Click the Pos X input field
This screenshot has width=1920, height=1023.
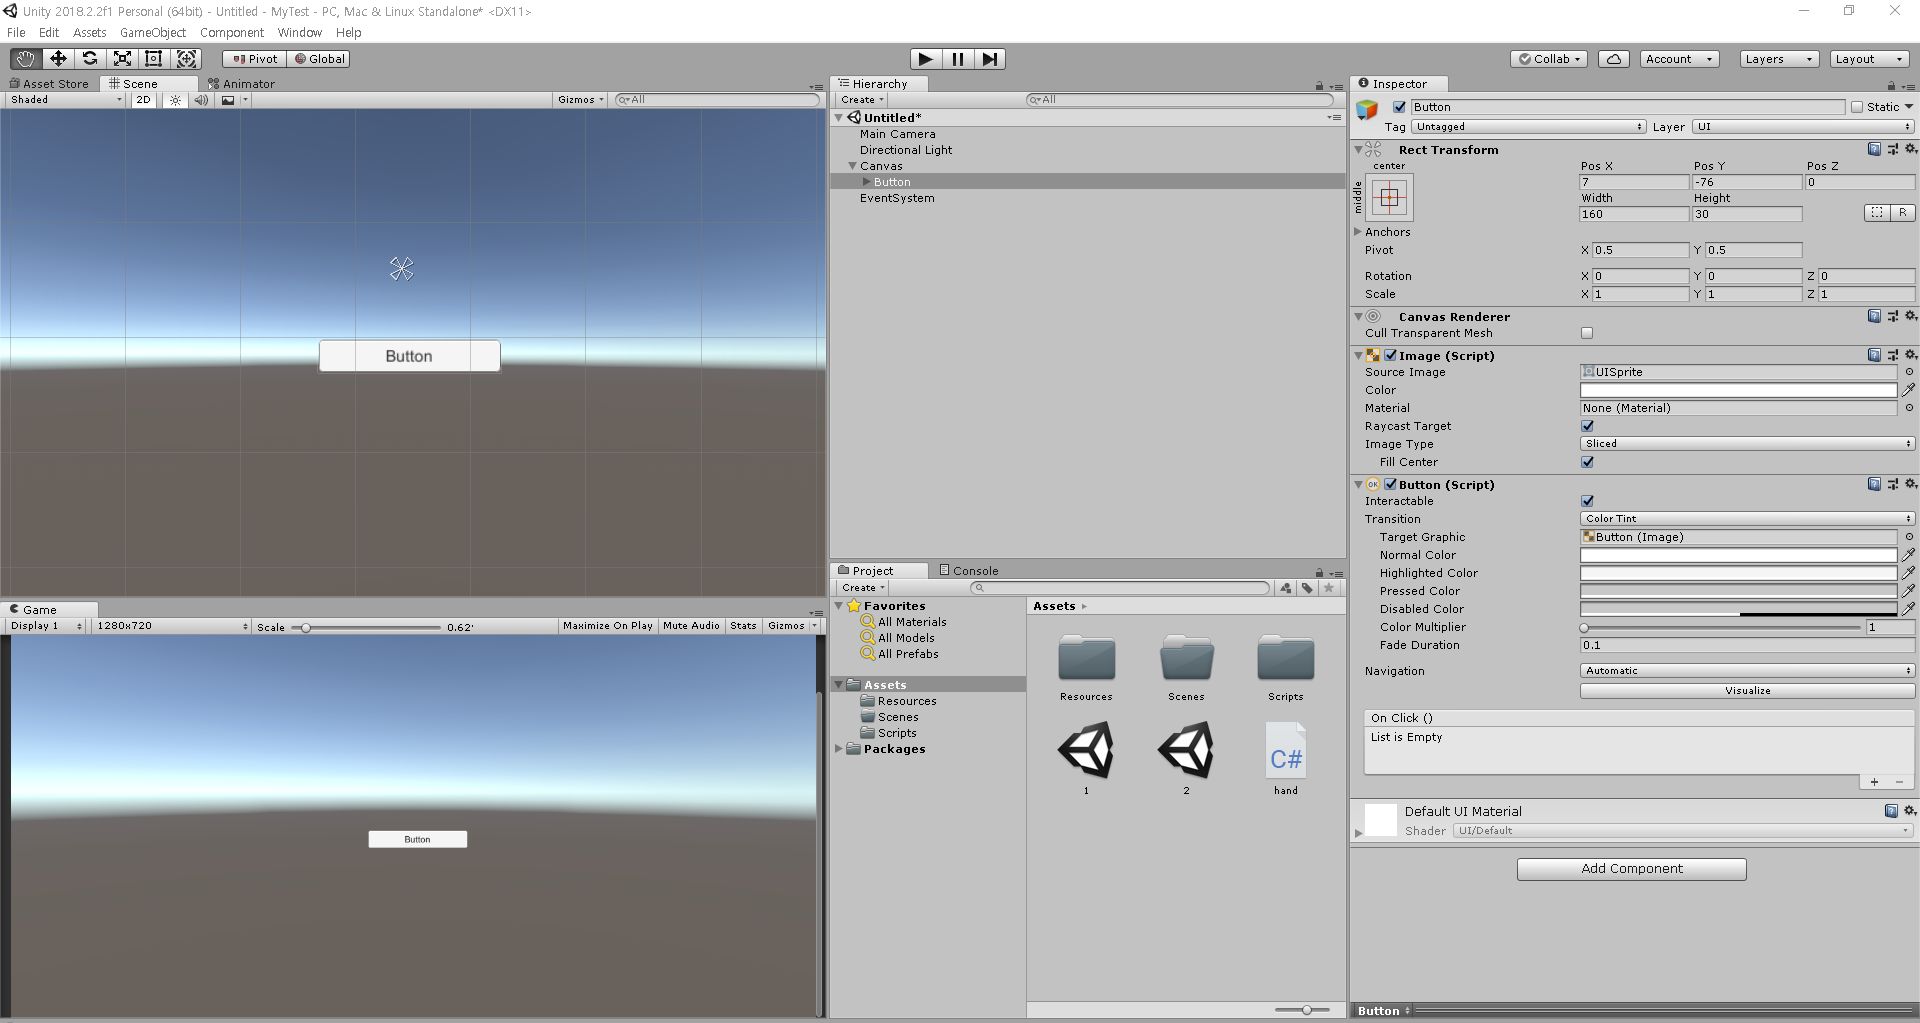tap(1634, 182)
